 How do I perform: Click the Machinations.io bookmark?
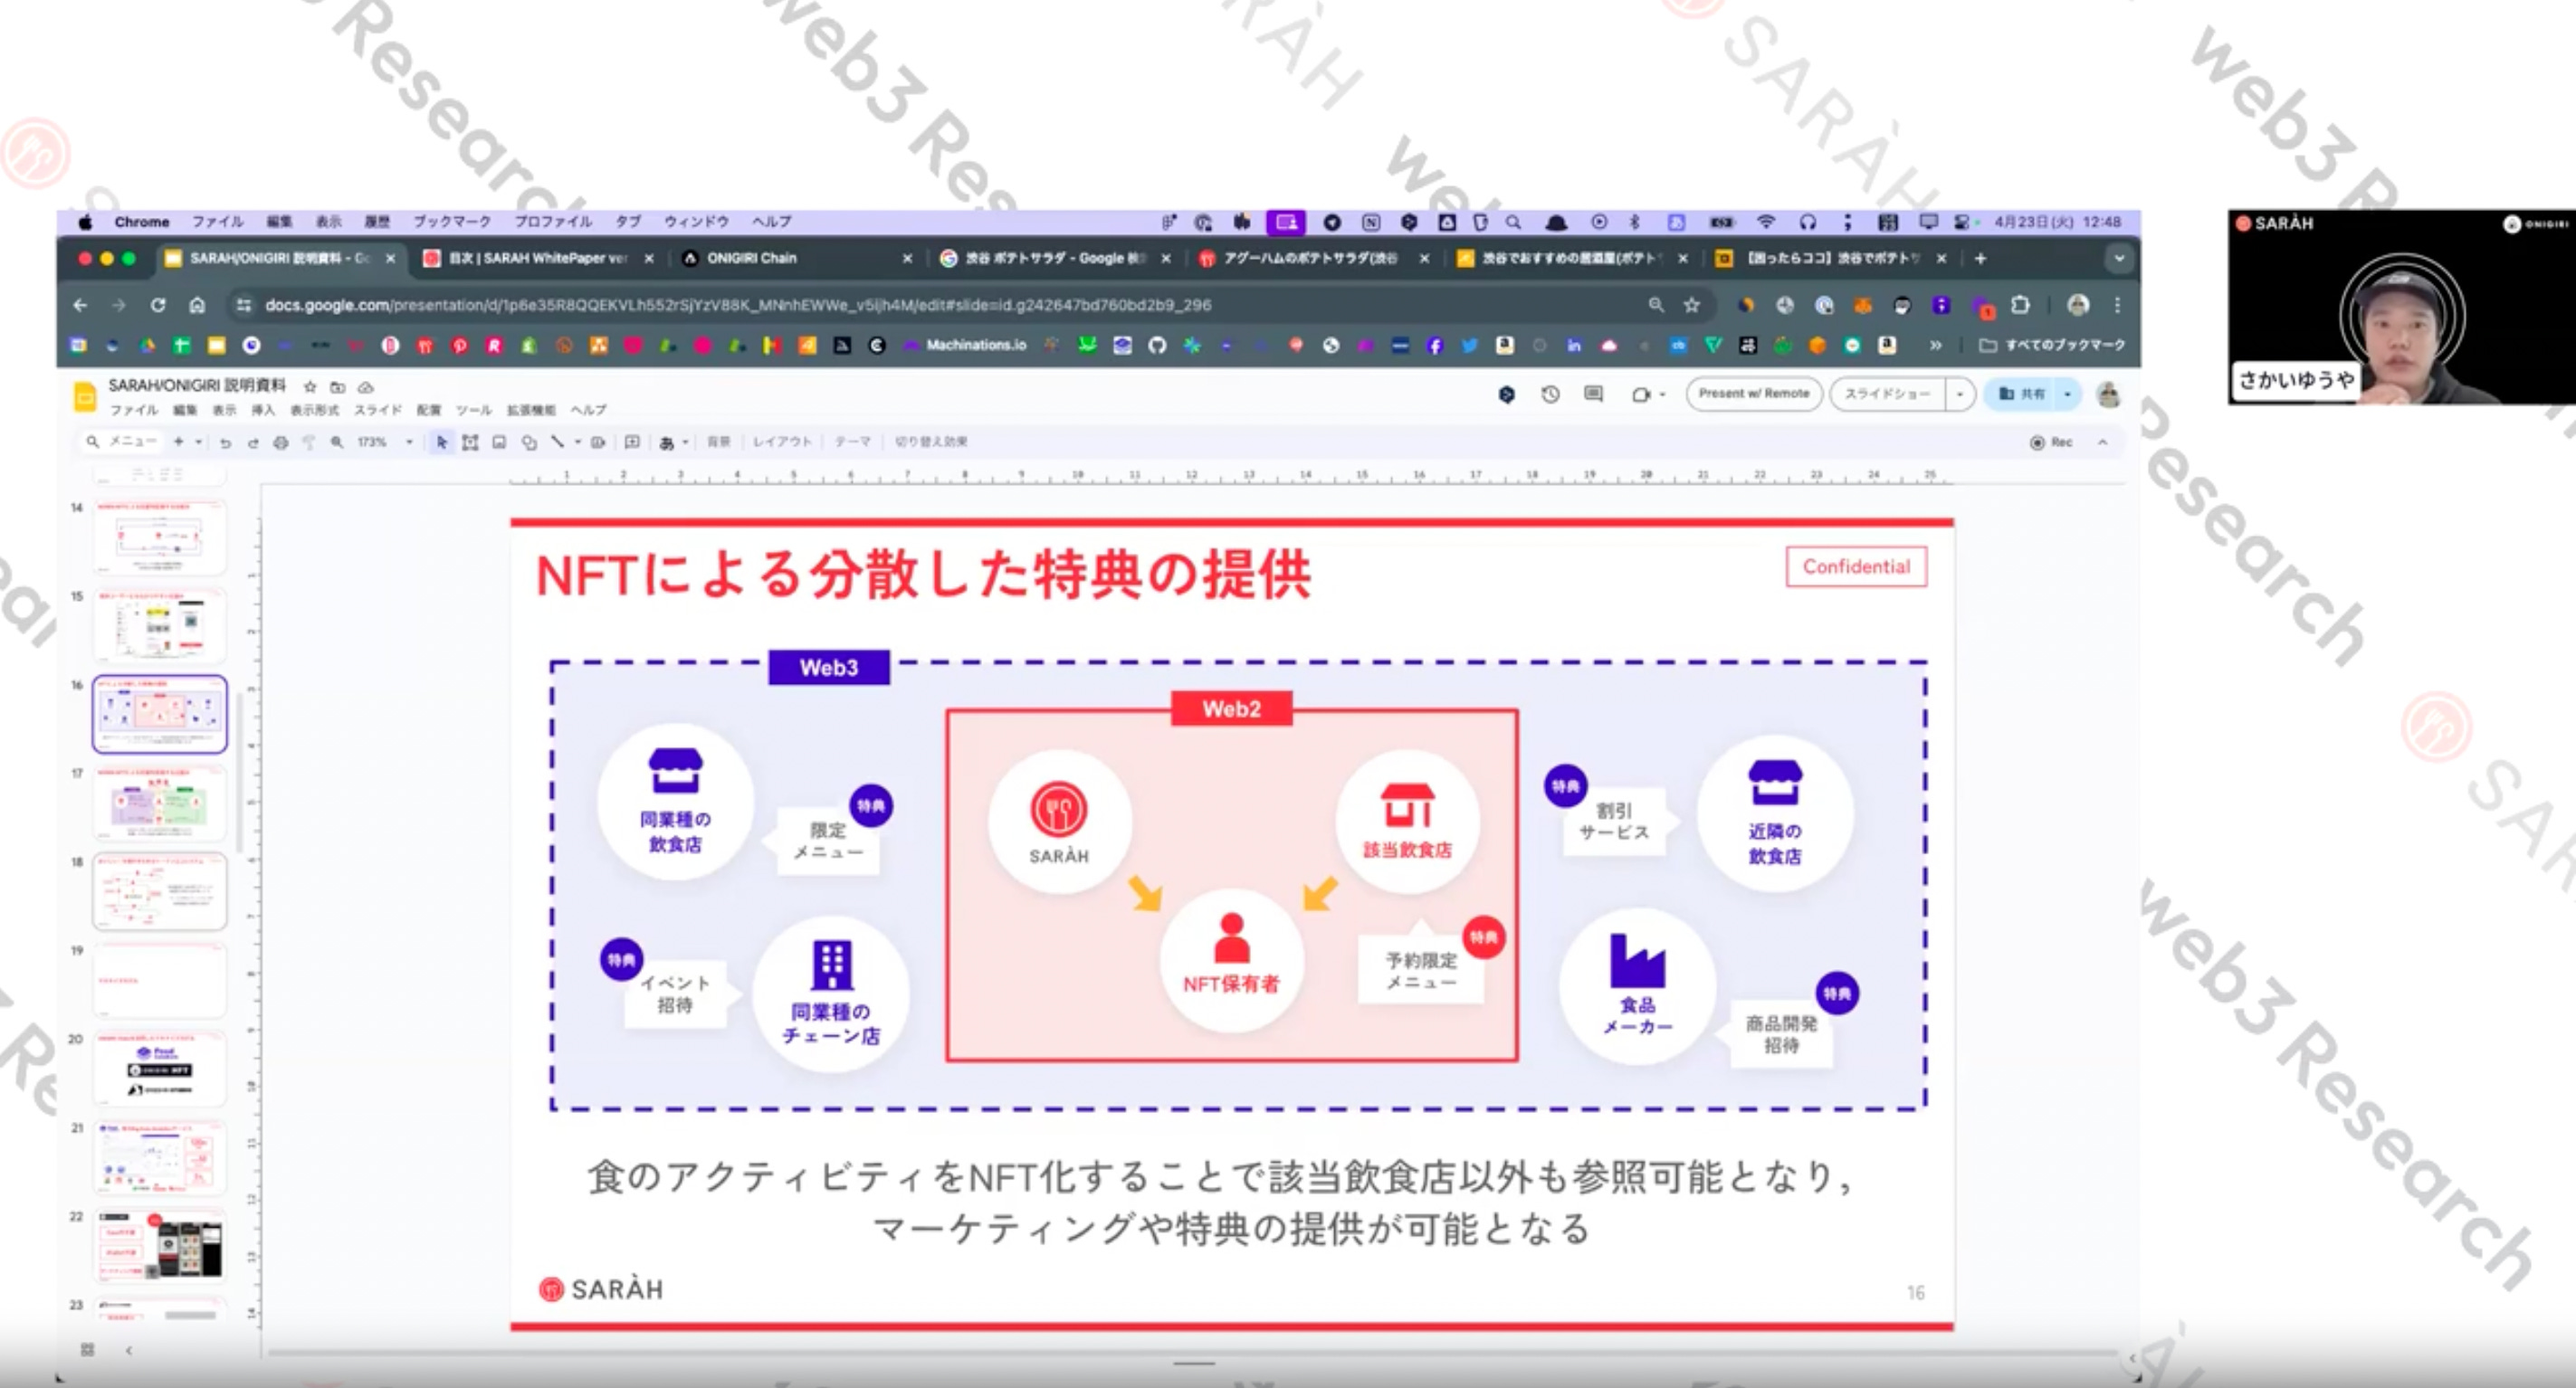click(965, 345)
